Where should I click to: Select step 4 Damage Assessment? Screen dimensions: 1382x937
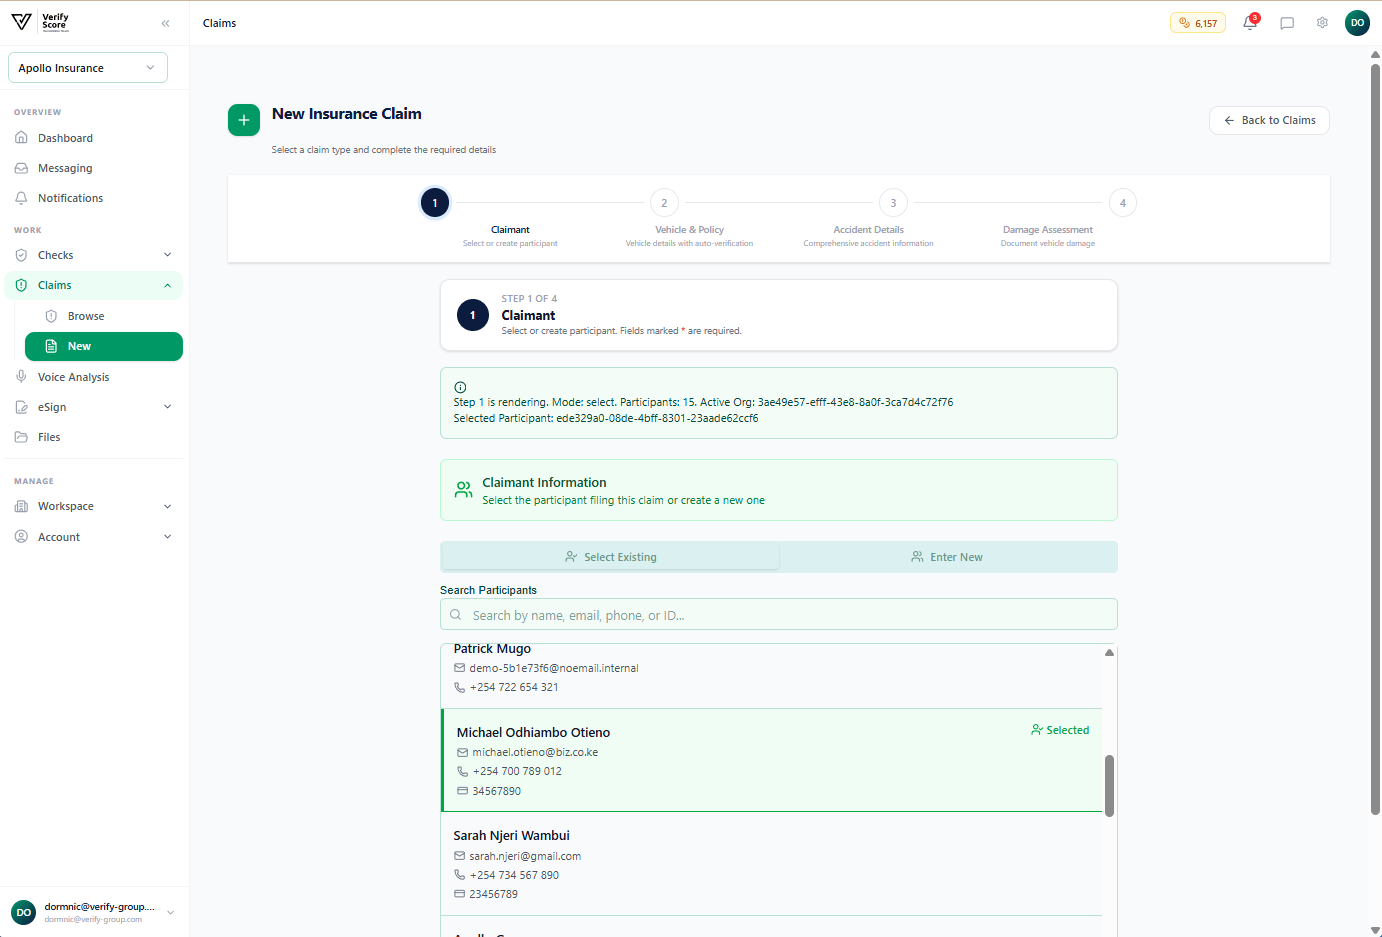[1123, 203]
